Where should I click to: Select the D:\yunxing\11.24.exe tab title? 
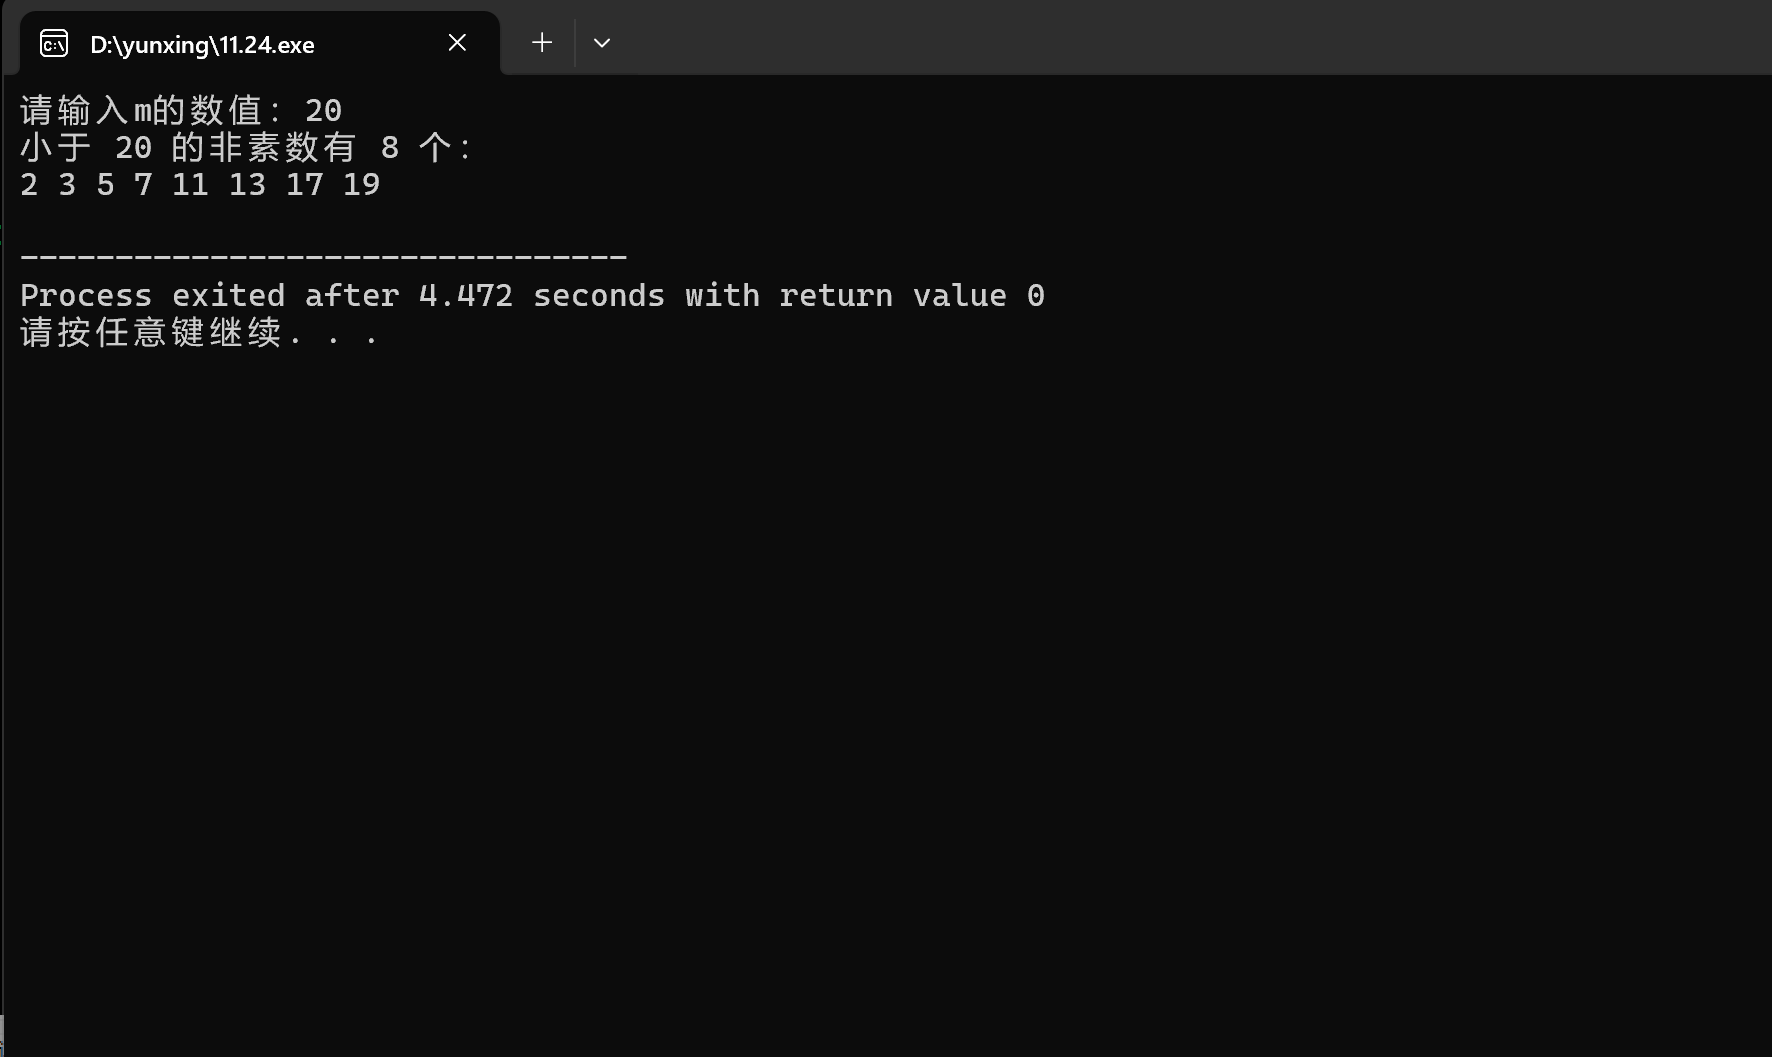pos(202,45)
